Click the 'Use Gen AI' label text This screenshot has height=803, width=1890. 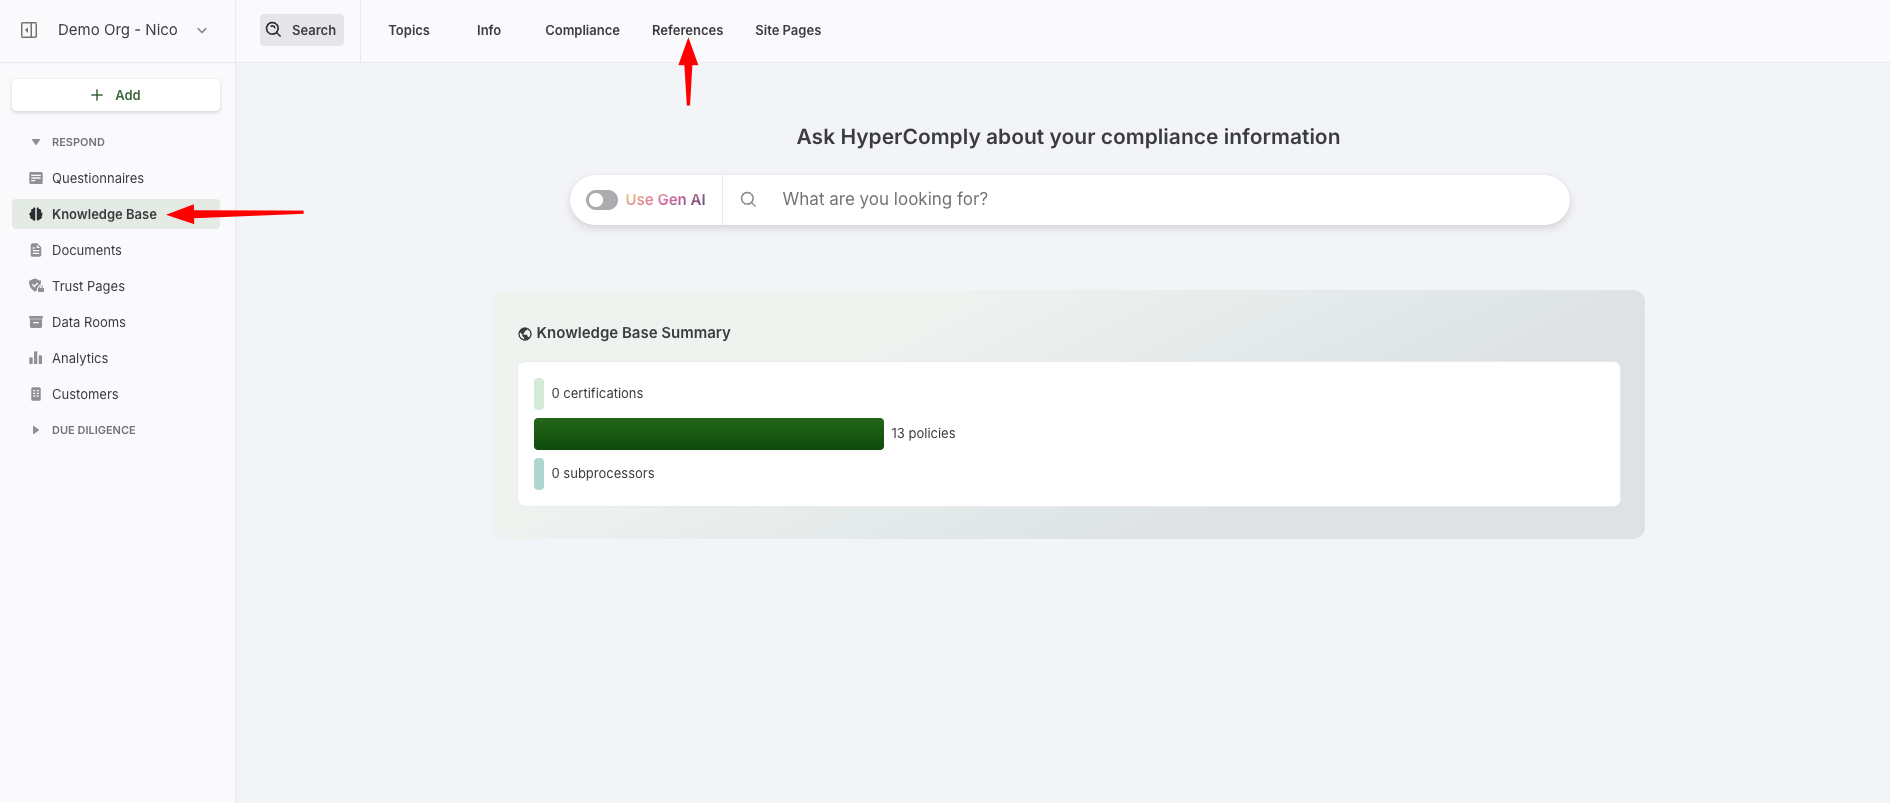666,200
